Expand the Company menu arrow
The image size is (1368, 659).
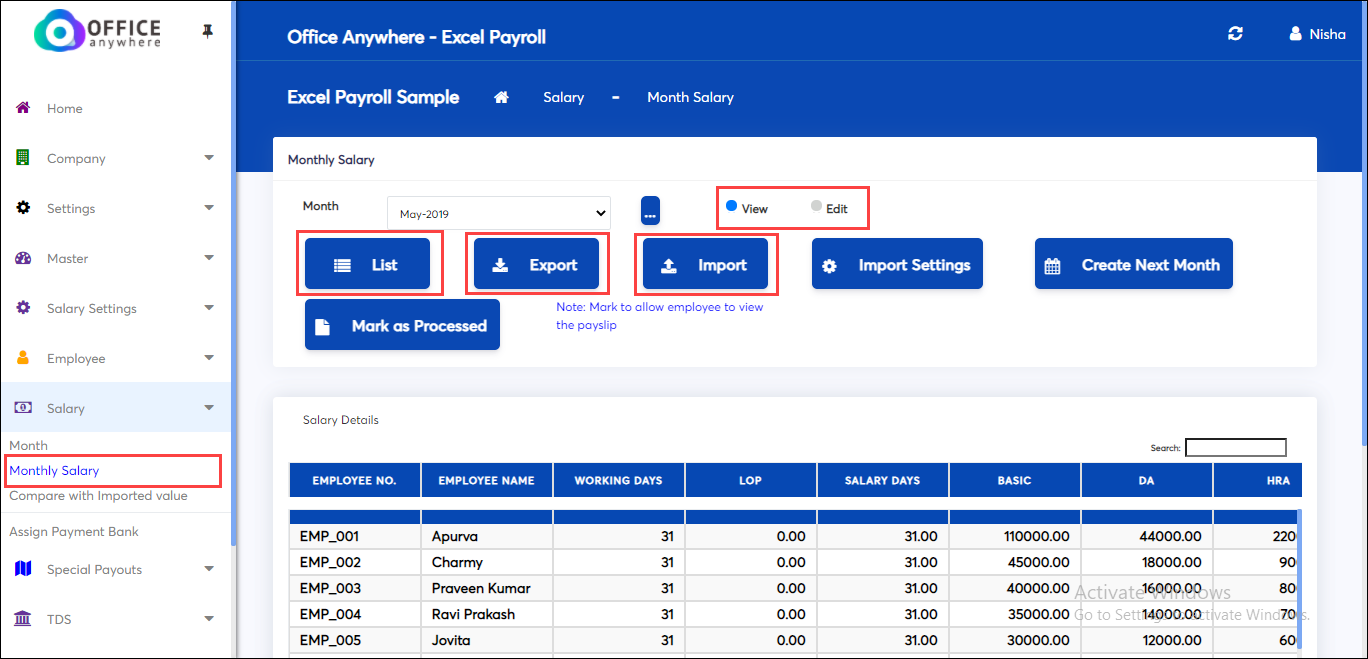(x=209, y=158)
